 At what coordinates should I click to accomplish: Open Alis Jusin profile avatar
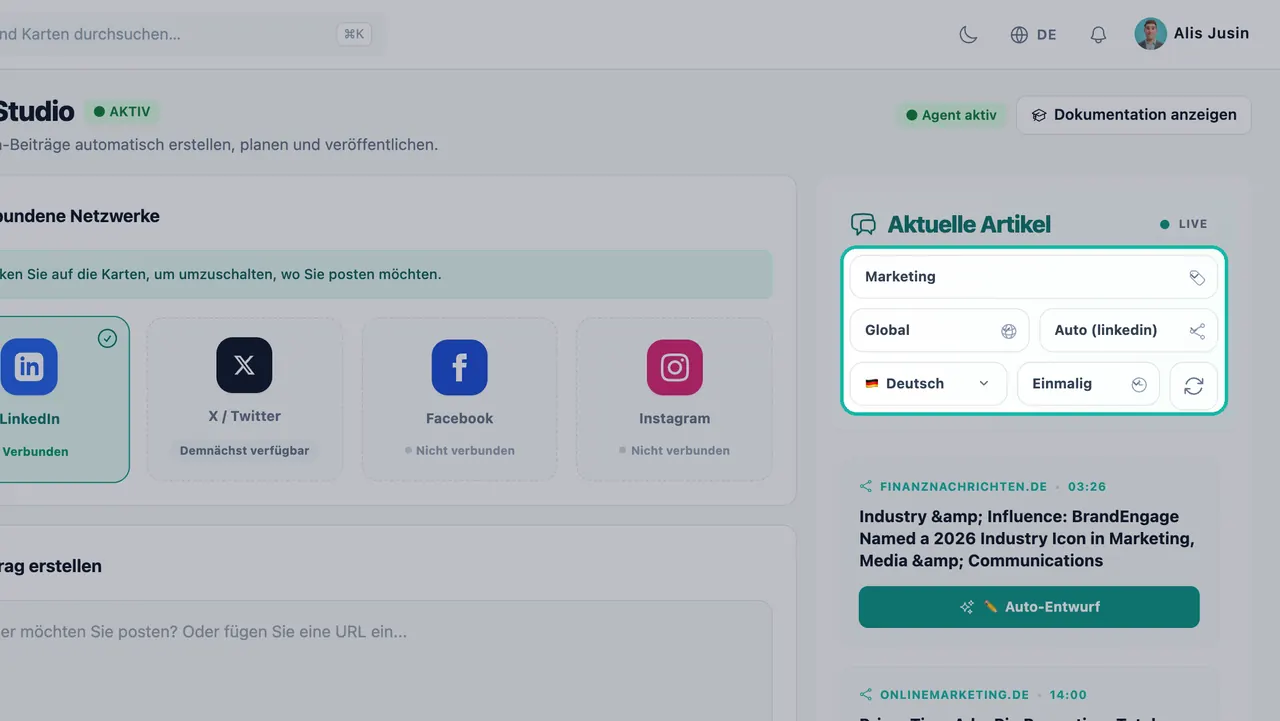click(1150, 34)
